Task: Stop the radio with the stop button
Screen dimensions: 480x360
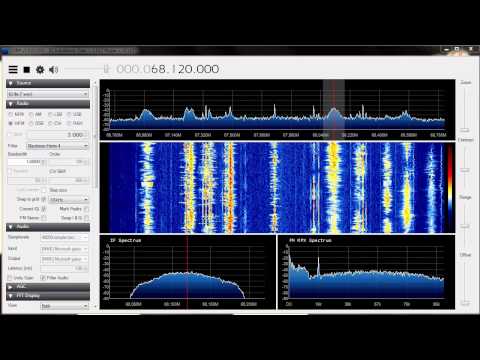Action: click(27, 70)
